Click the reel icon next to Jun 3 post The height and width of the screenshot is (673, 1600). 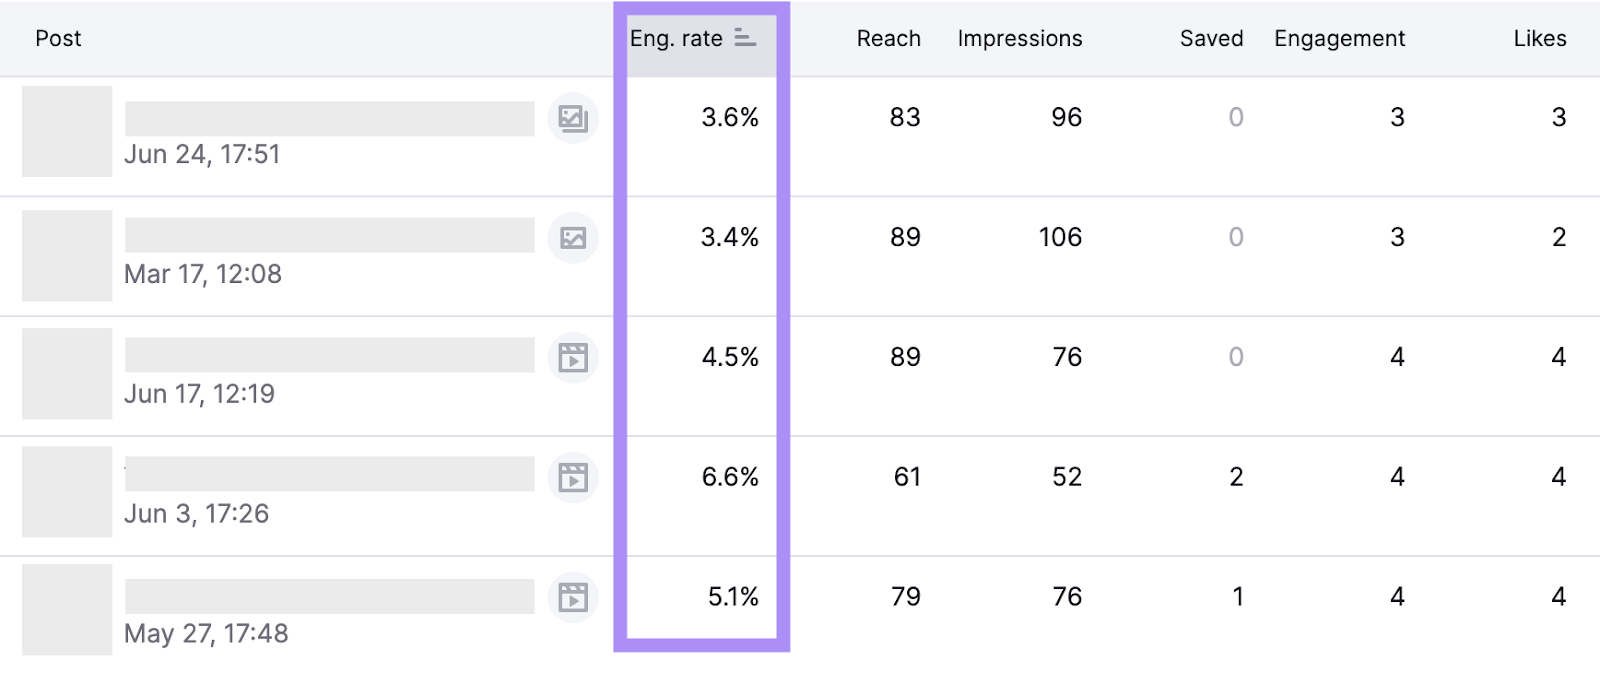pos(573,478)
